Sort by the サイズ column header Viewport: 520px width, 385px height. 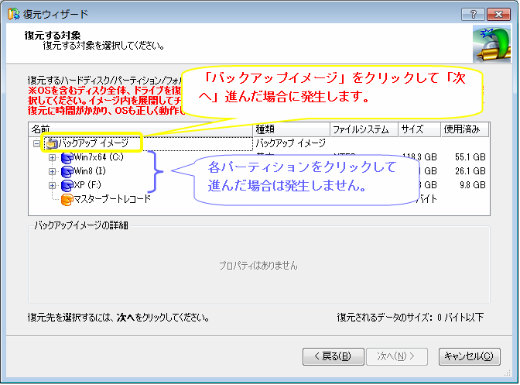tap(420, 129)
